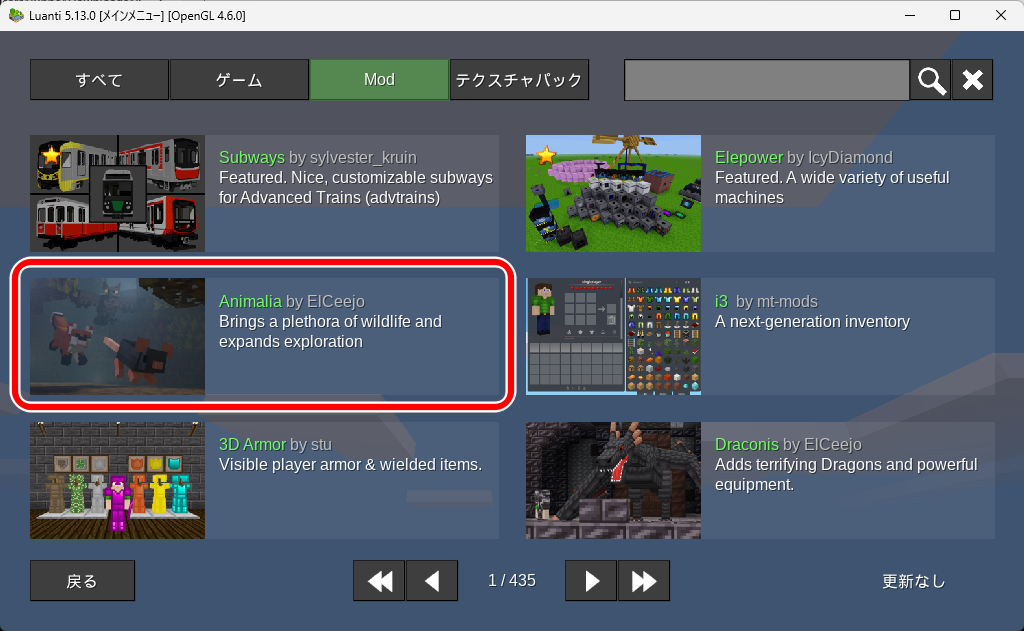1024x631 pixels.
Task: Open the ゲーム tab
Action: [x=239, y=80]
